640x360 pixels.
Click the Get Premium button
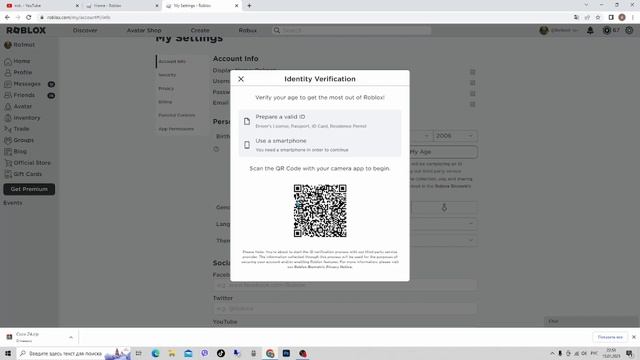(x=29, y=189)
